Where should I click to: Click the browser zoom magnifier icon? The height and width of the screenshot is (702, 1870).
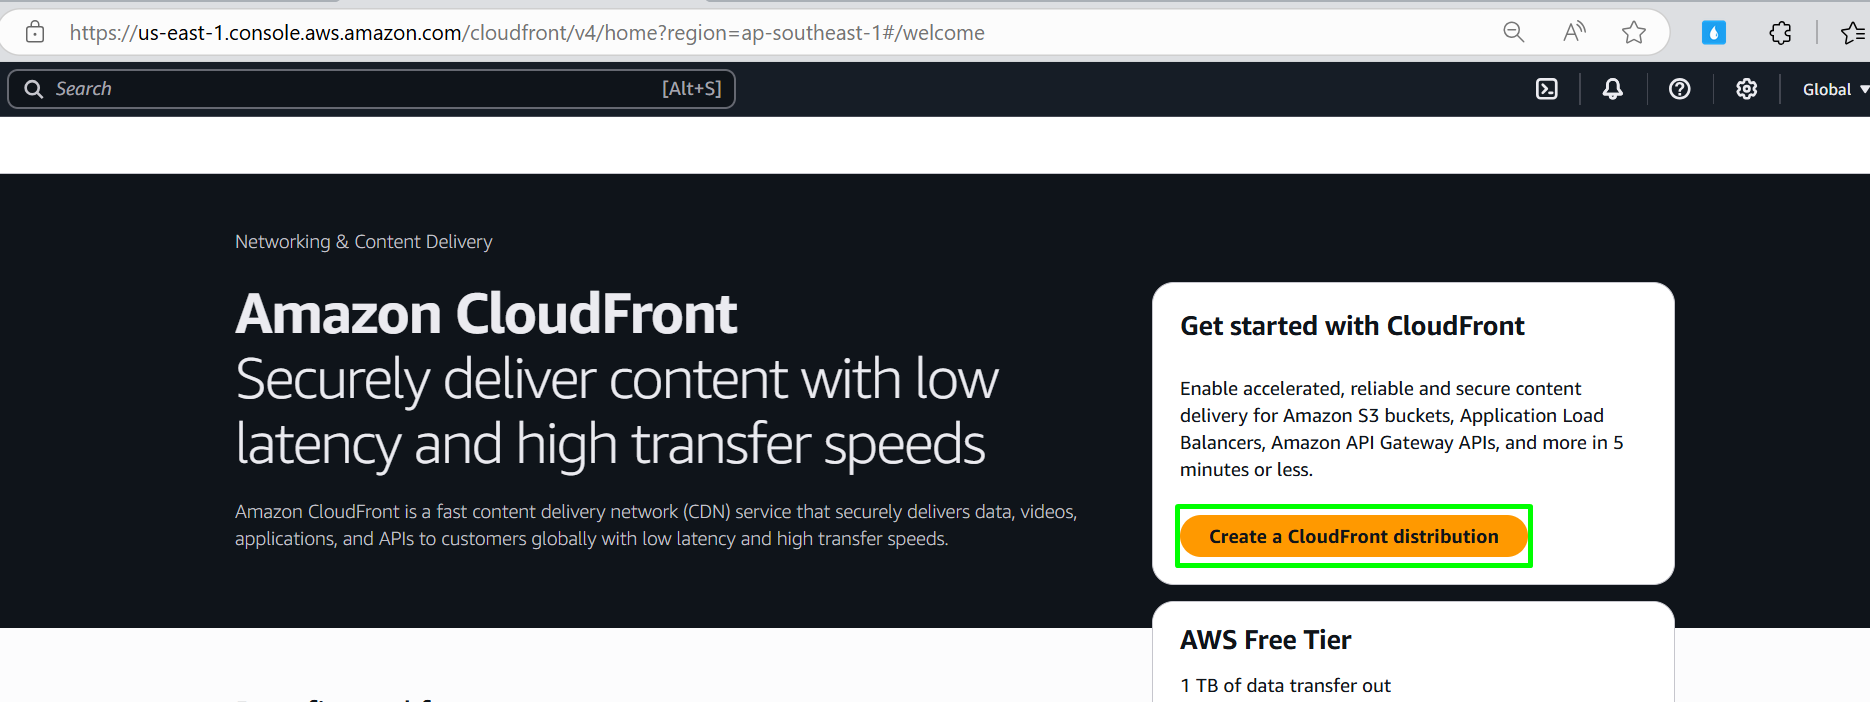[x=1514, y=32]
